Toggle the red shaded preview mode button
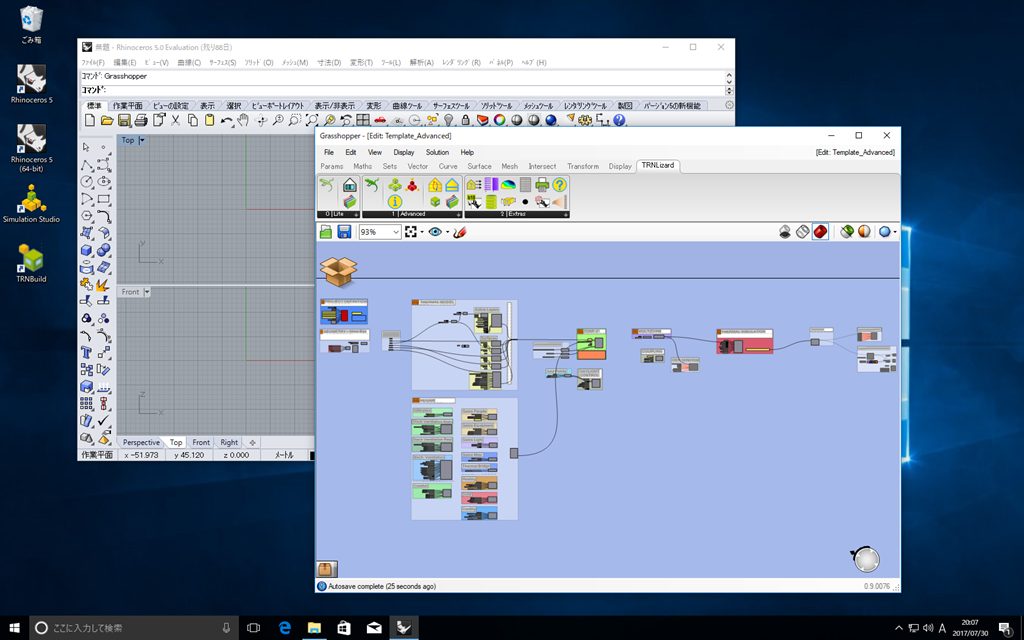 point(820,232)
